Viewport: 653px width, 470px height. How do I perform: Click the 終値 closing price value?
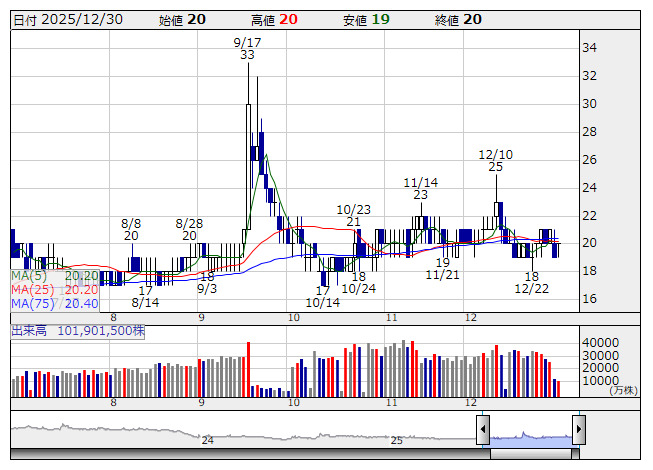coord(473,20)
